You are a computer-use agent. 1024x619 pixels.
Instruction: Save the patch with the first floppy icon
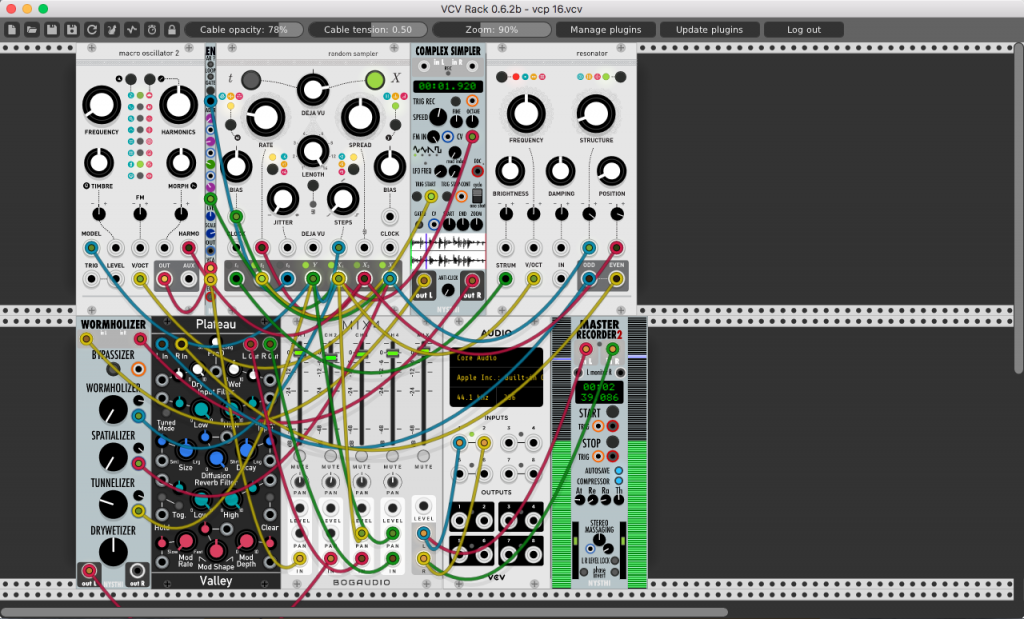pyautogui.click(x=52, y=29)
